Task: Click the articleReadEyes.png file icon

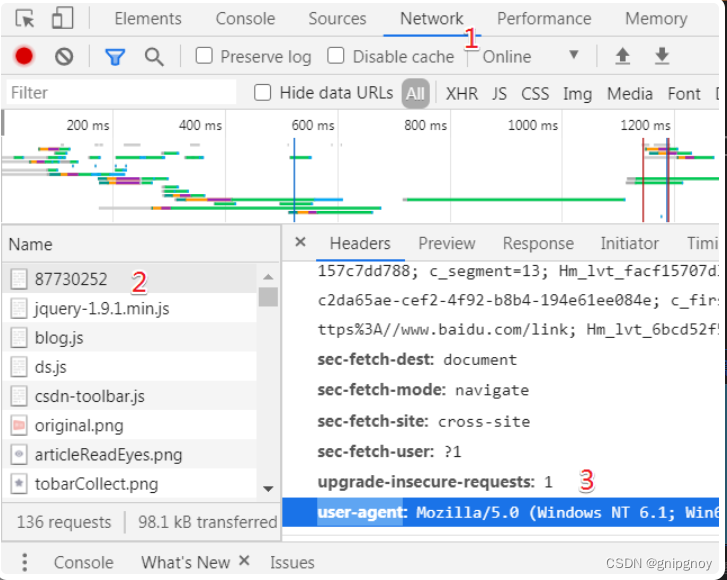Action: [19, 454]
